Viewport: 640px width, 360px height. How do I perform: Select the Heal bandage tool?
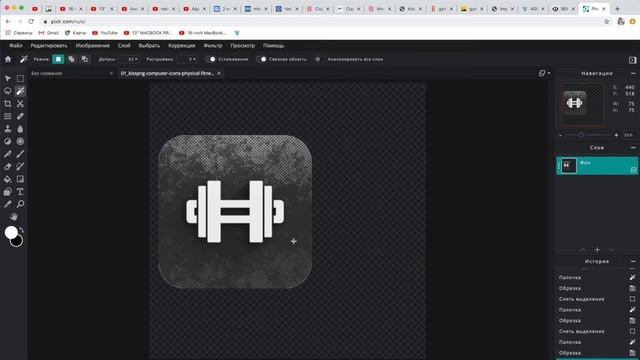pyautogui.click(x=20, y=116)
